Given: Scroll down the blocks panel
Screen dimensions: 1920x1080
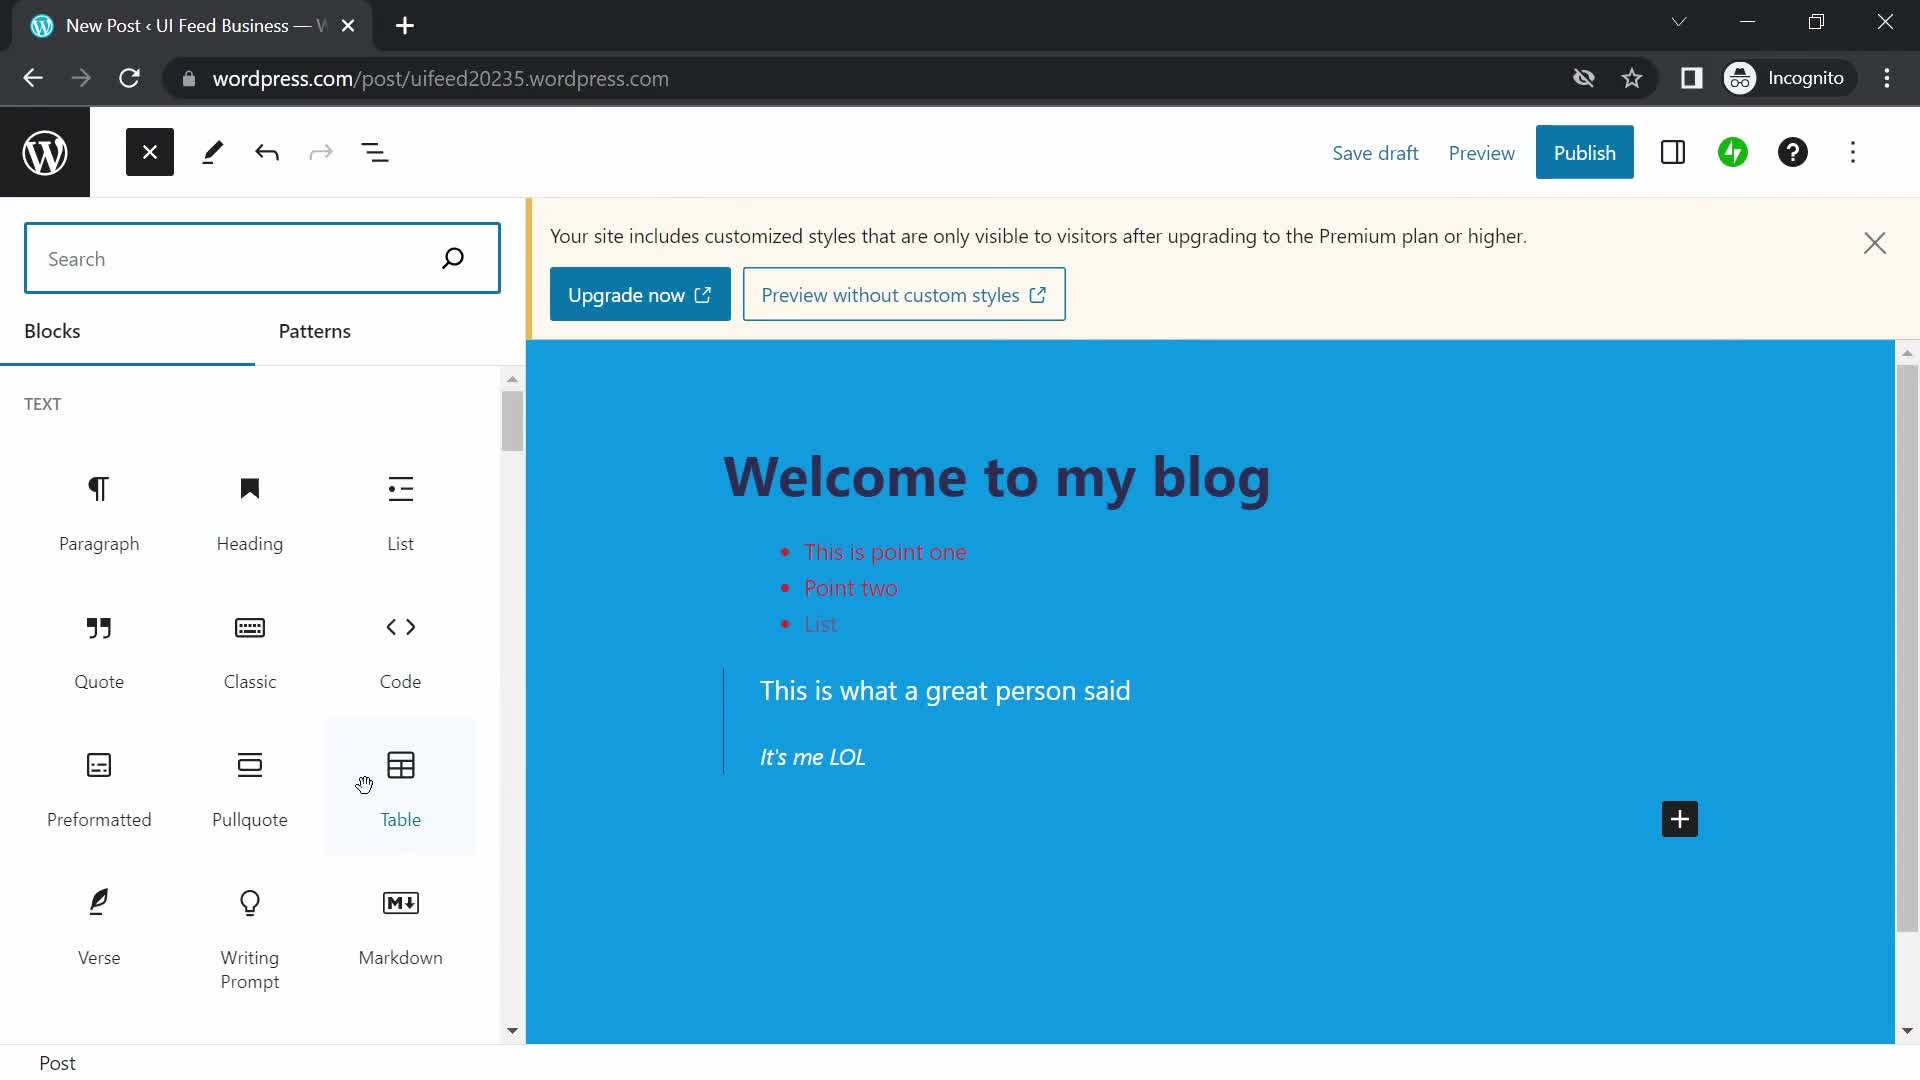Looking at the screenshot, I should pyautogui.click(x=512, y=1029).
